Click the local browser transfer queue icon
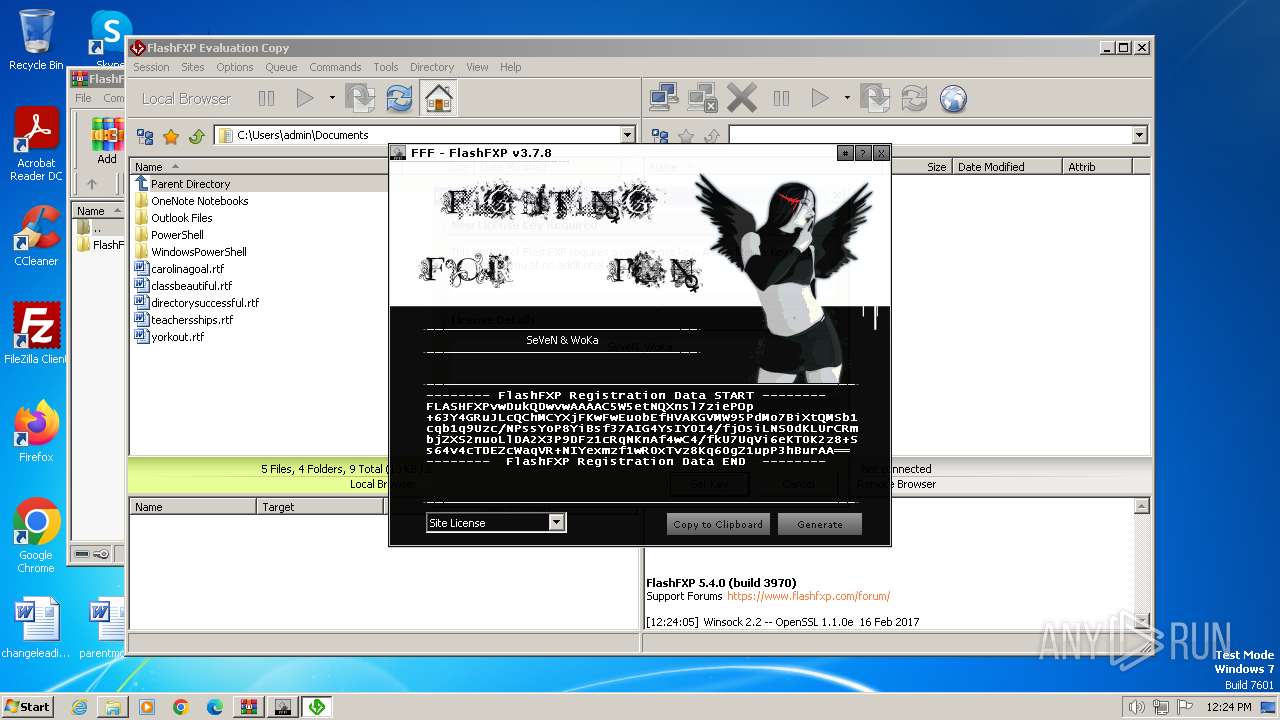This screenshot has height=720, width=1280. click(x=360, y=98)
